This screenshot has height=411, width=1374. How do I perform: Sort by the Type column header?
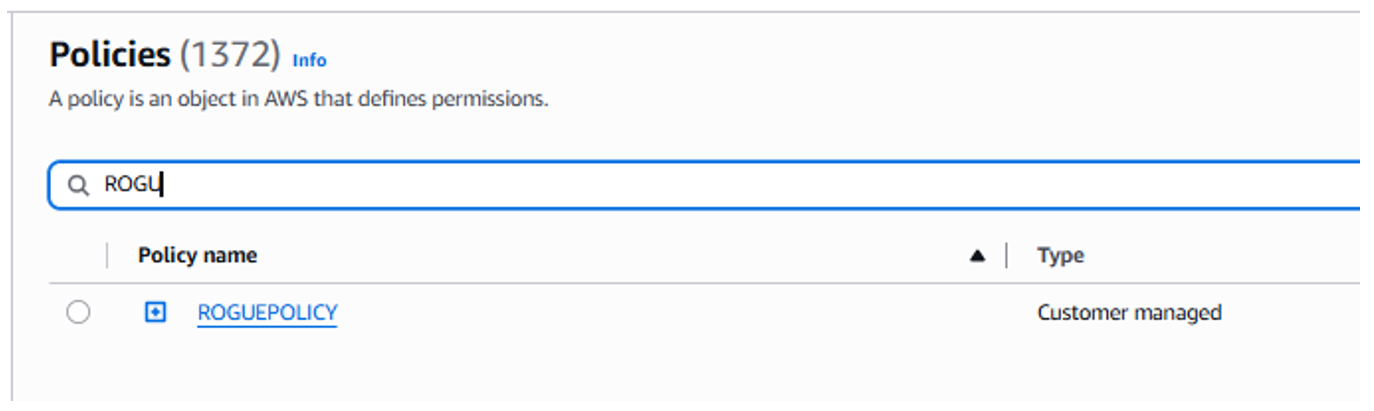(x=1060, y=256)
